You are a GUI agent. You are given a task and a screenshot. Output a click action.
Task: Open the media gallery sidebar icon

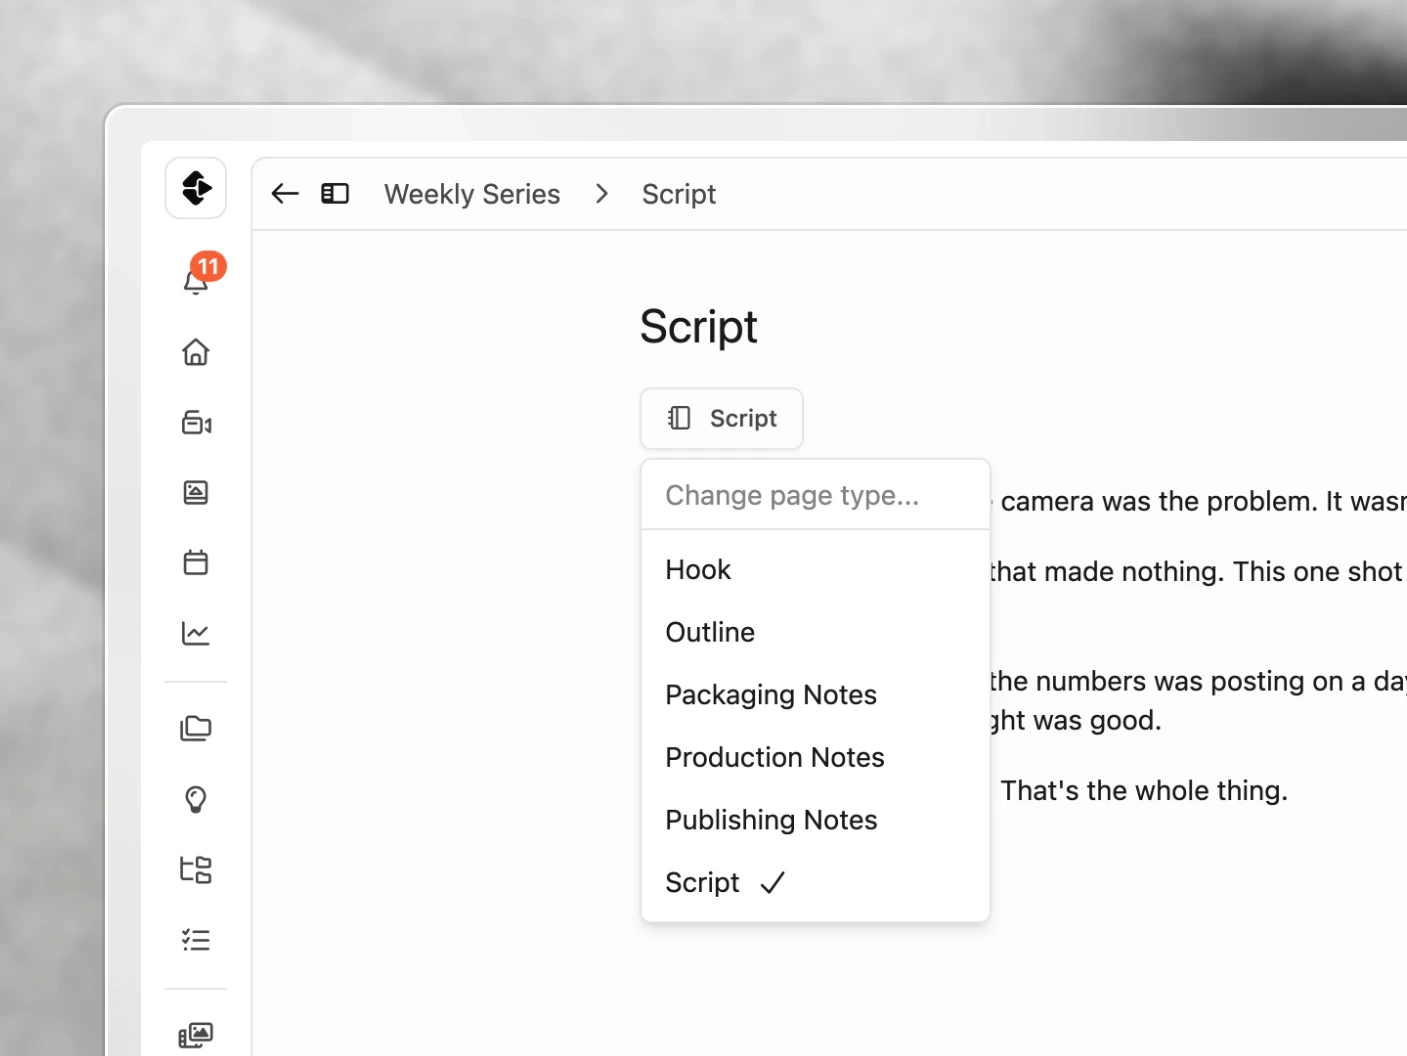196,1035
